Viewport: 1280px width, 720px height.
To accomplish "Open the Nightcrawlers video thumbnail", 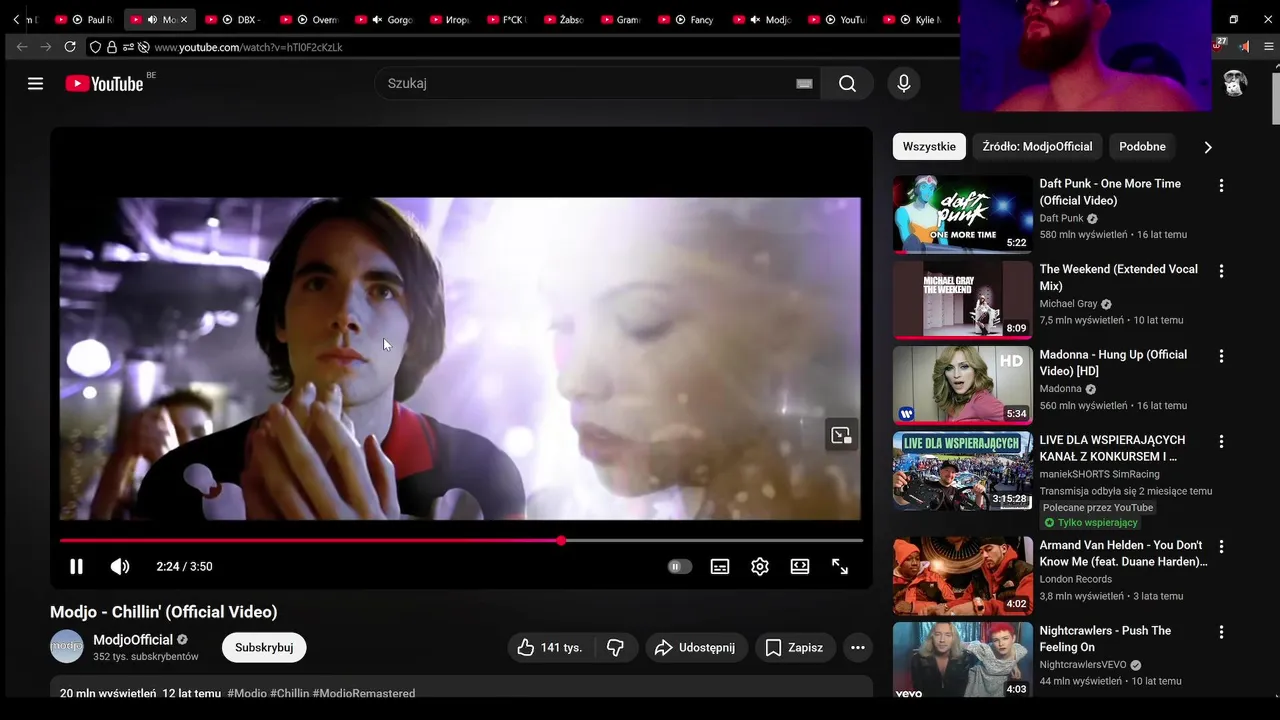I will click(x=962, y=660).
